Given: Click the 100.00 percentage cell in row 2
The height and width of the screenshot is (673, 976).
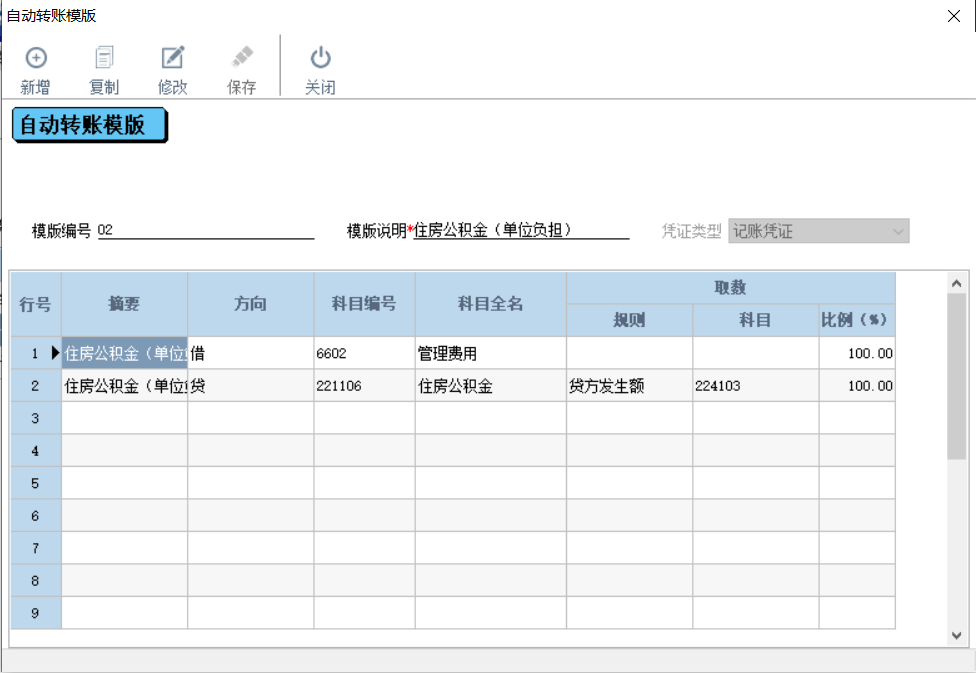Looking at the screenshot, I should point(857,386).
